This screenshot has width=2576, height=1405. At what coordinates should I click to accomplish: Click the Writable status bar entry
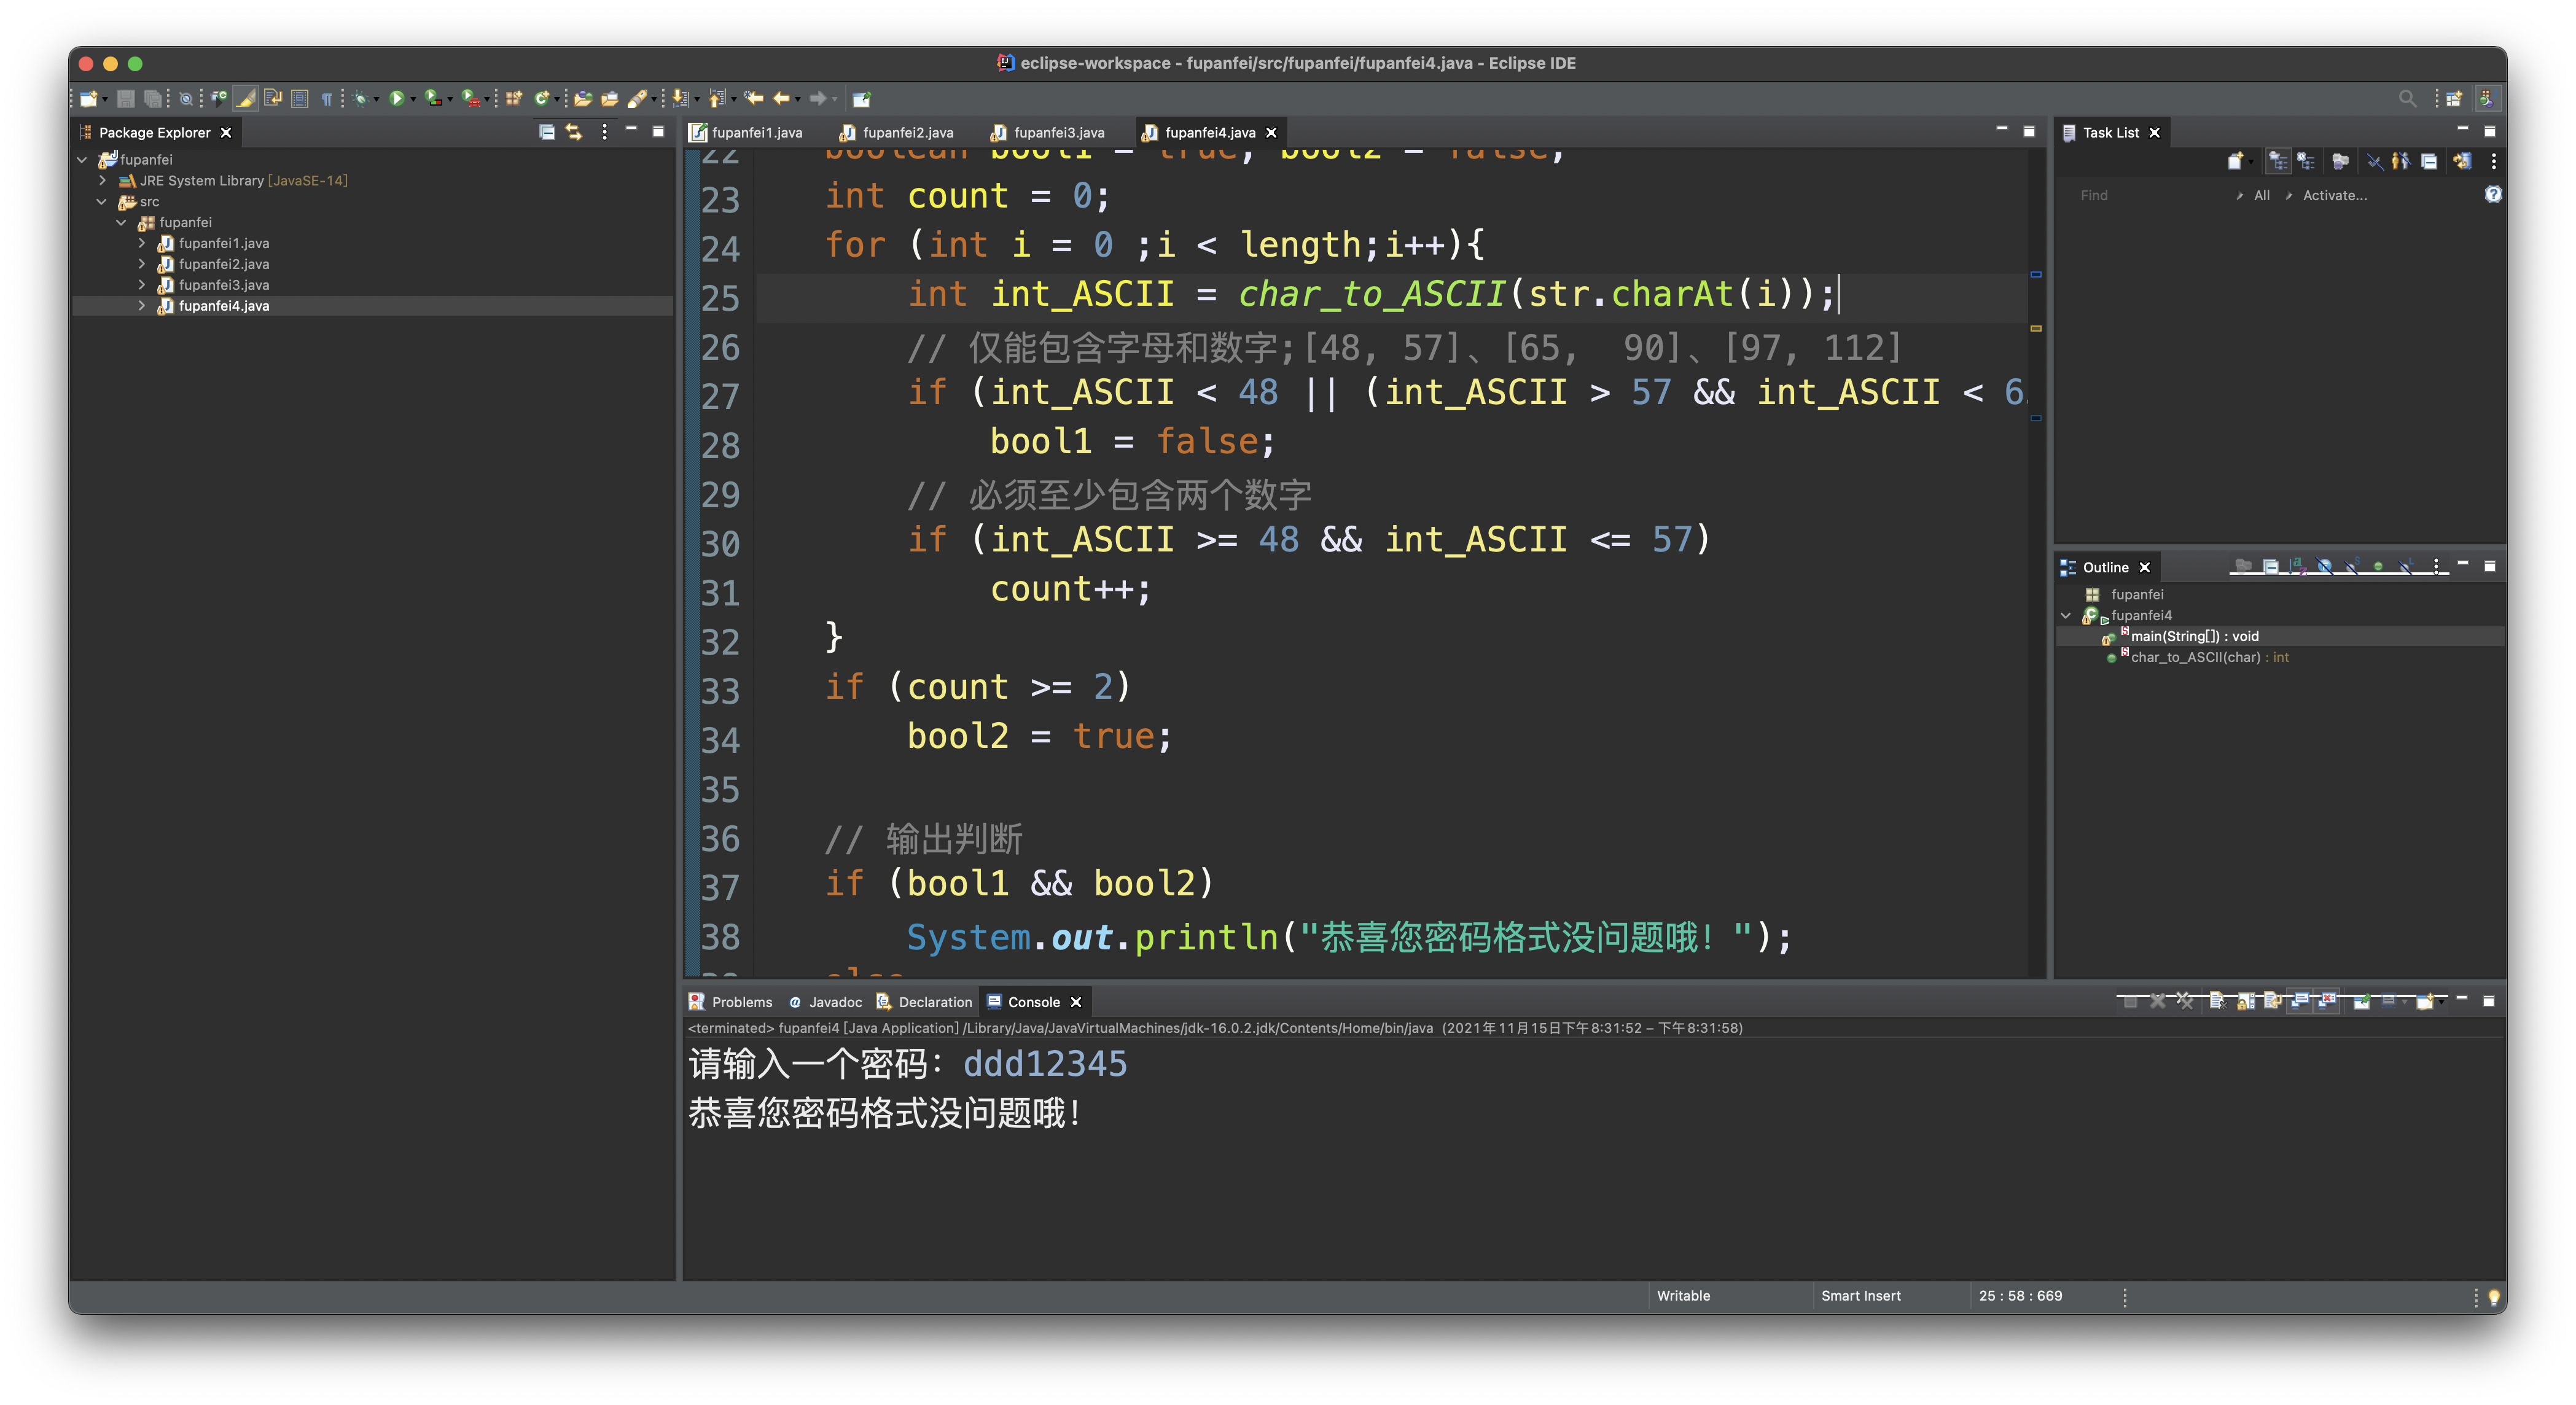click(x=1683, y=1295)
